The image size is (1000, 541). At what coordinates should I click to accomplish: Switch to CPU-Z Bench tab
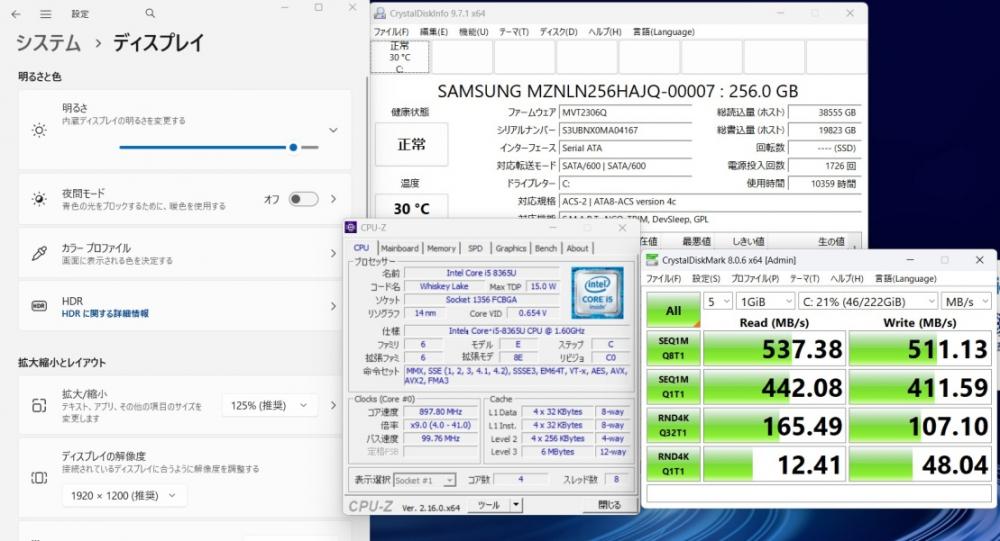tap(545, 248)
